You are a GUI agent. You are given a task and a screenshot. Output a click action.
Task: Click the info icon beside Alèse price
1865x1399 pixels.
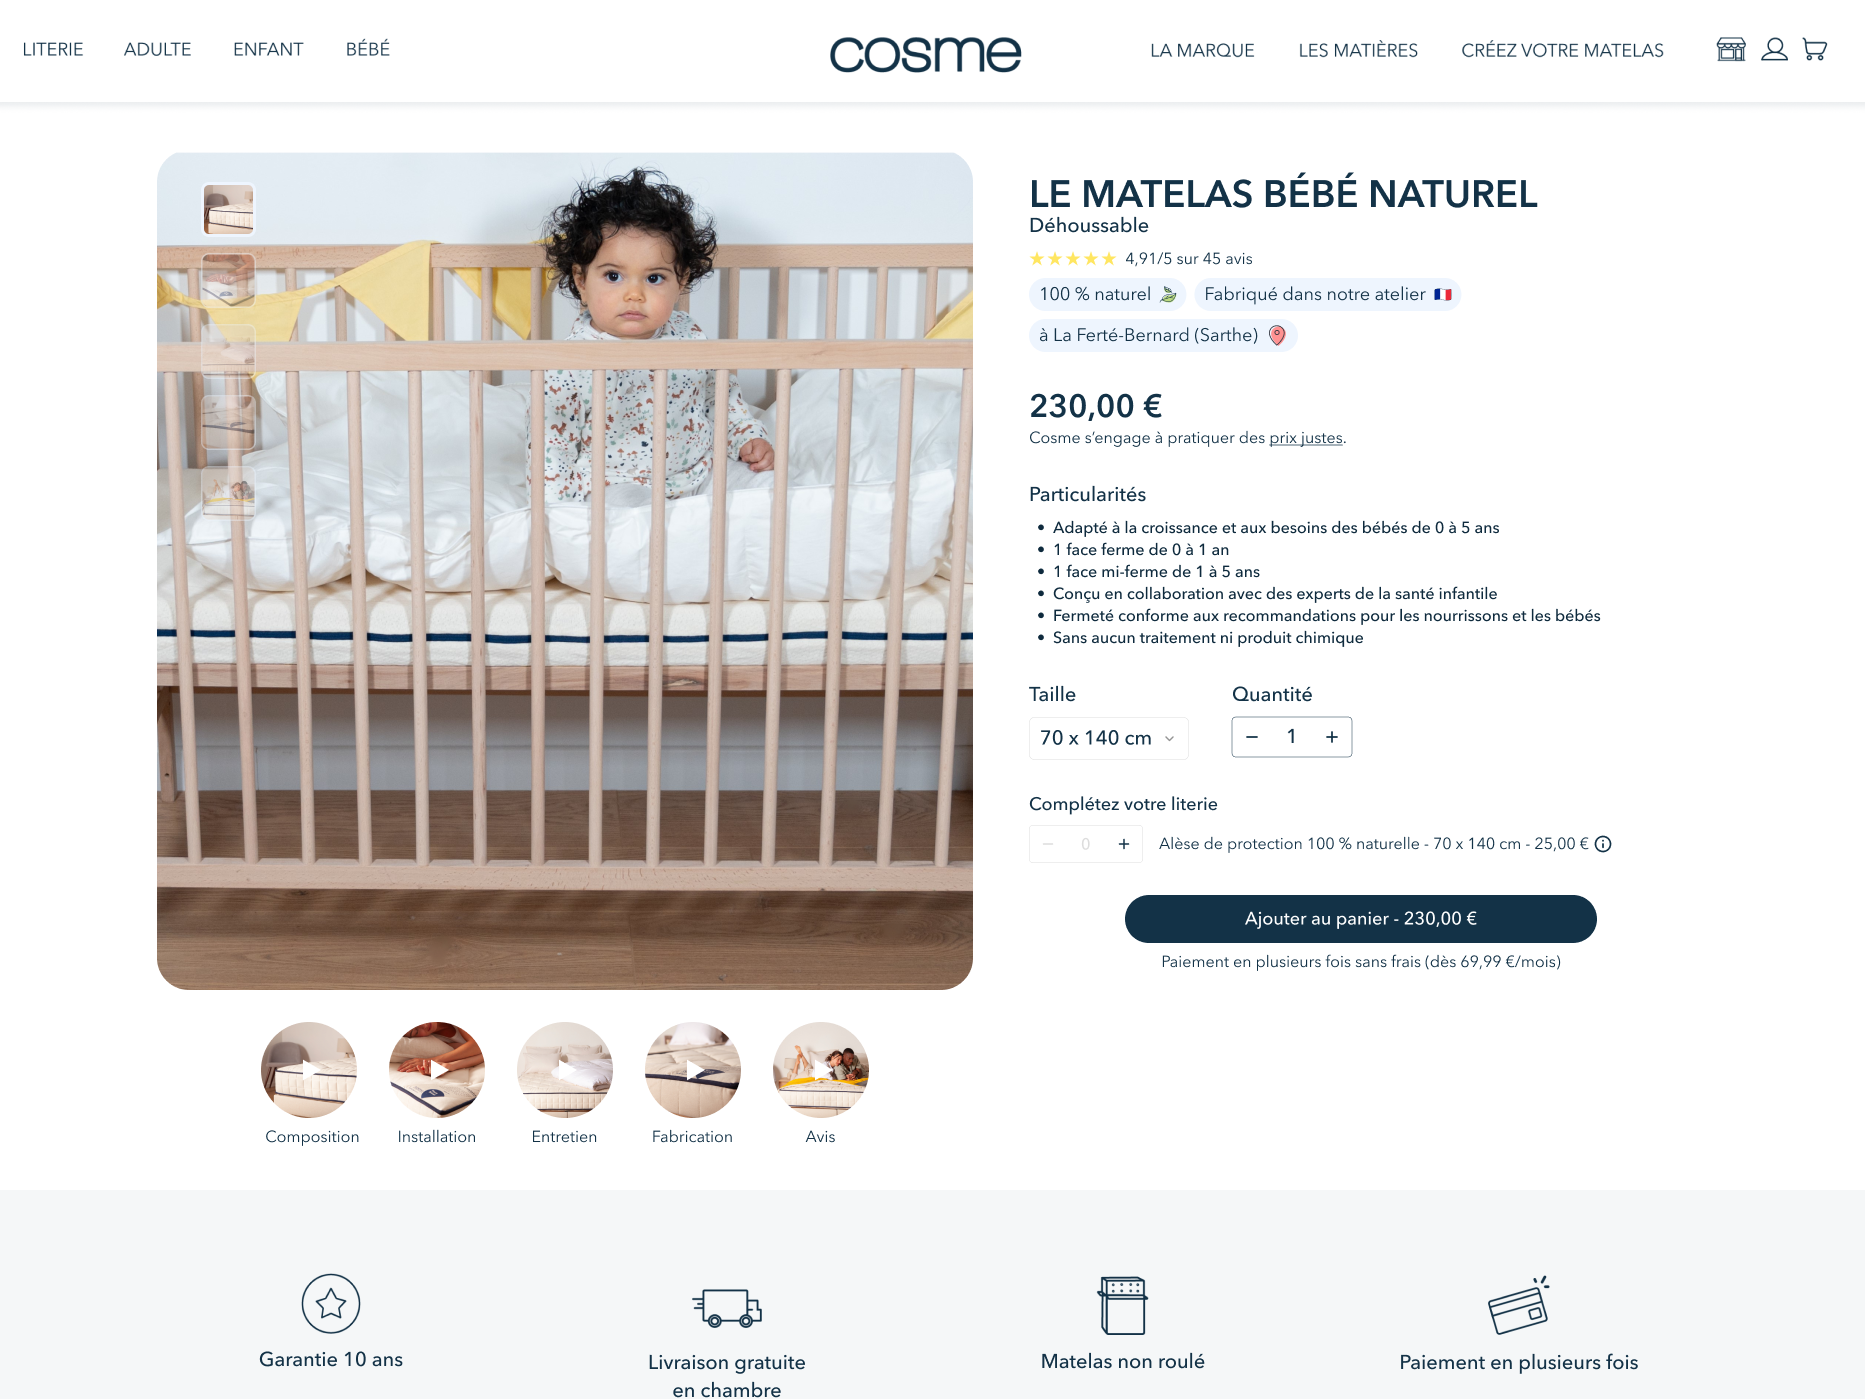1603,844
